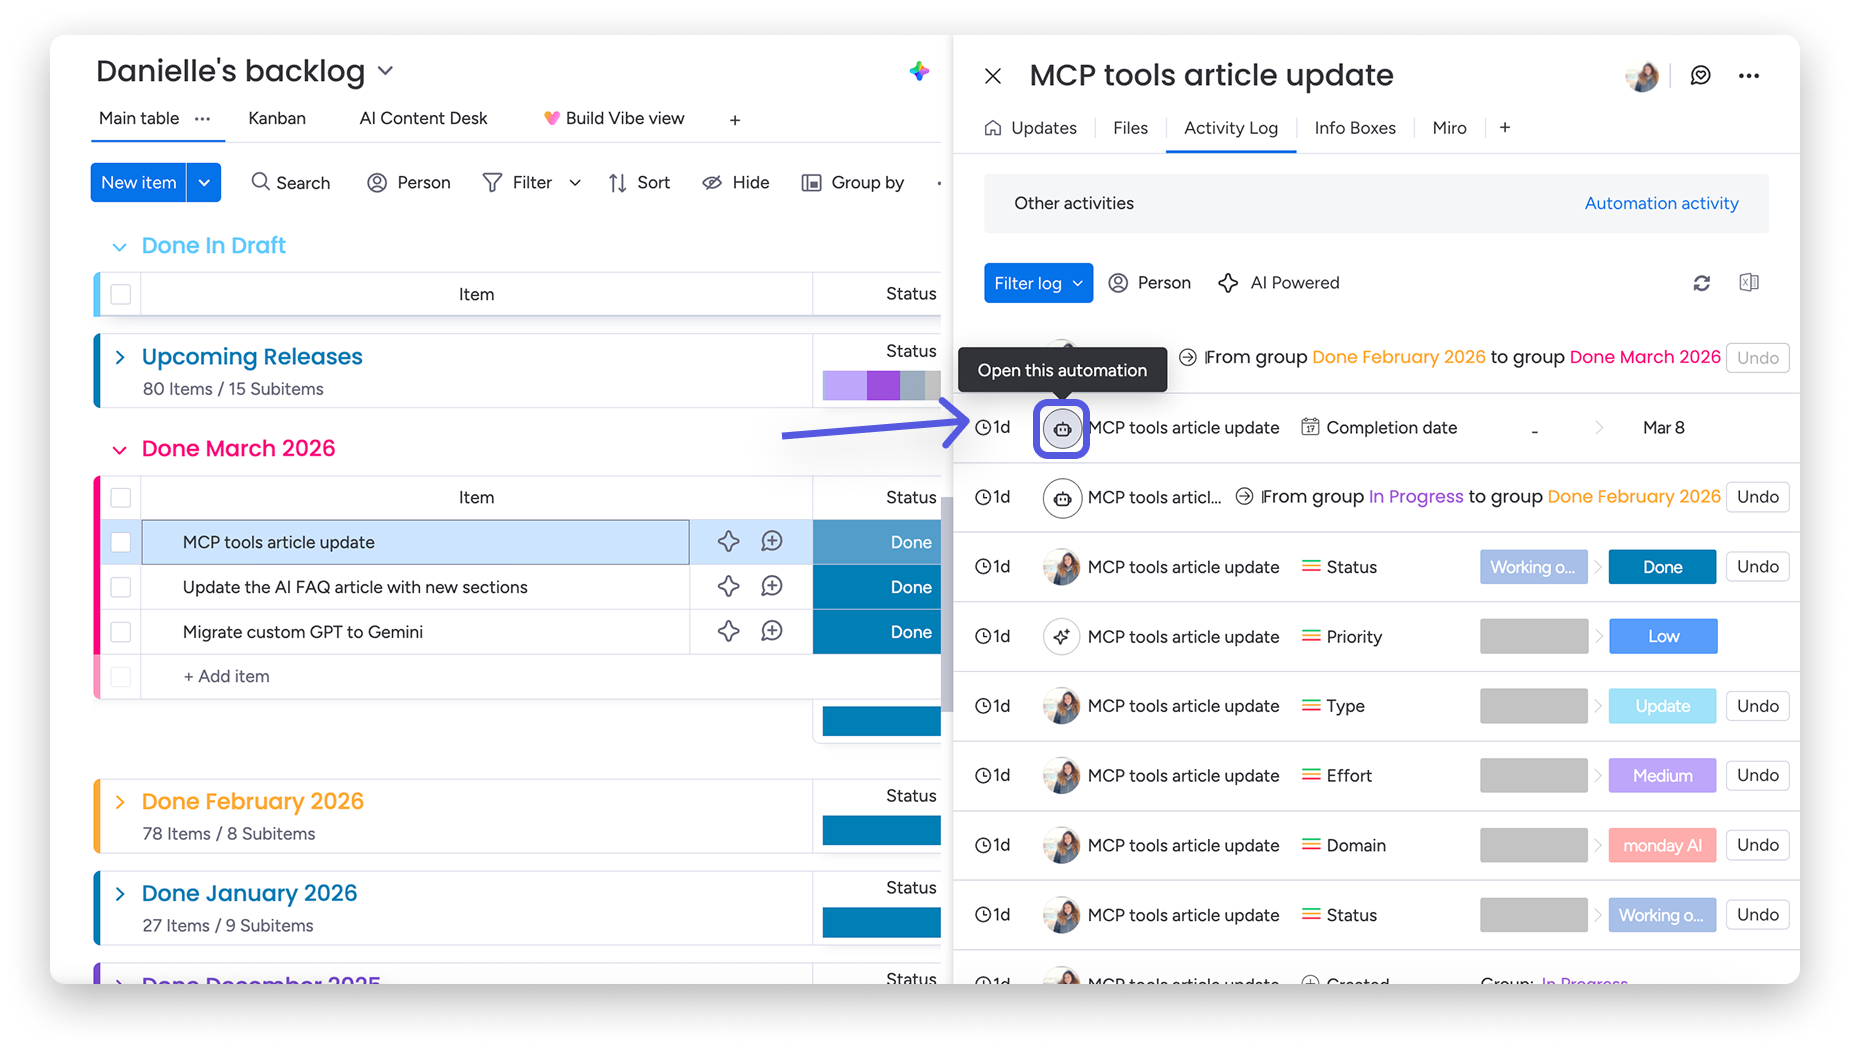The height and width of the screenshot is (1049, 1850).
Task: Click the AI sparkle icon on Migrate custom GPT row
Action: (728, 632)
